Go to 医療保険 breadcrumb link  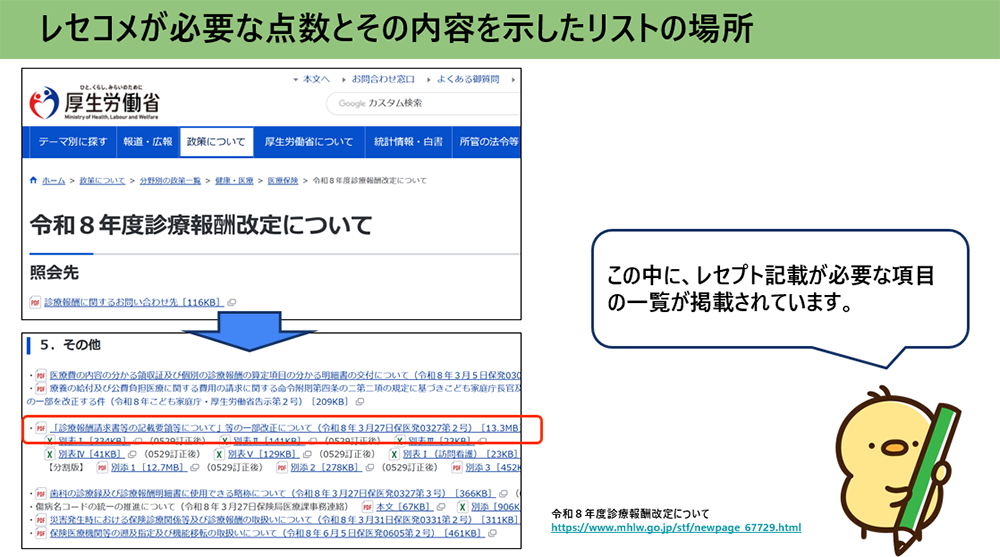283,181
